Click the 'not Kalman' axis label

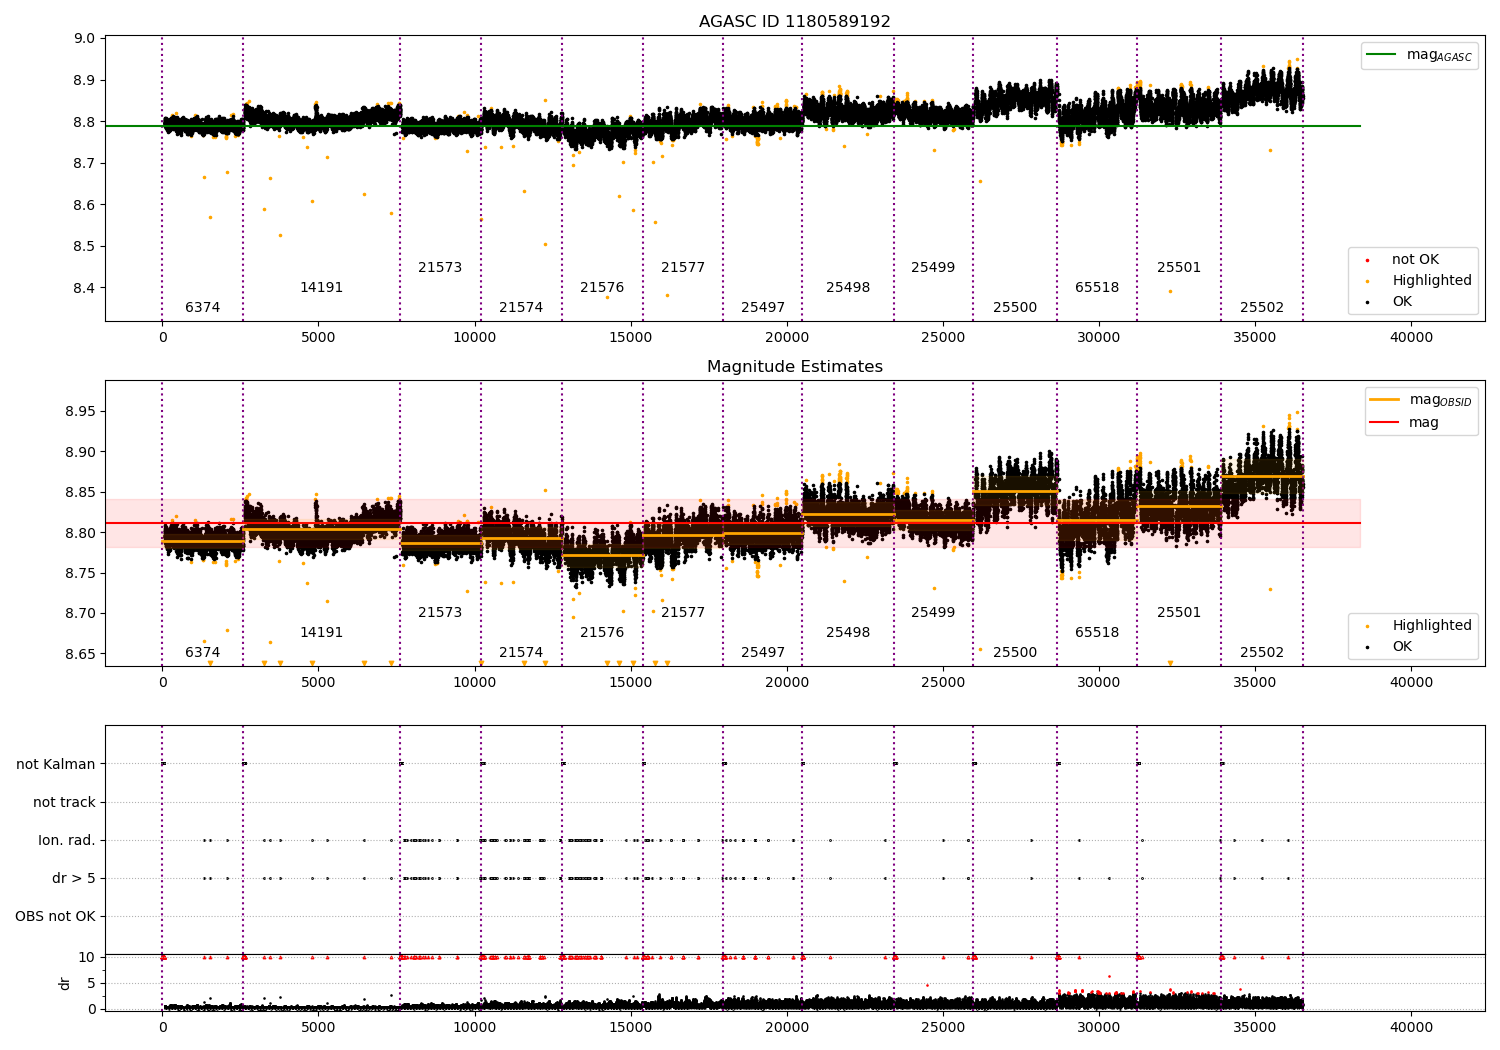point(56,764)
